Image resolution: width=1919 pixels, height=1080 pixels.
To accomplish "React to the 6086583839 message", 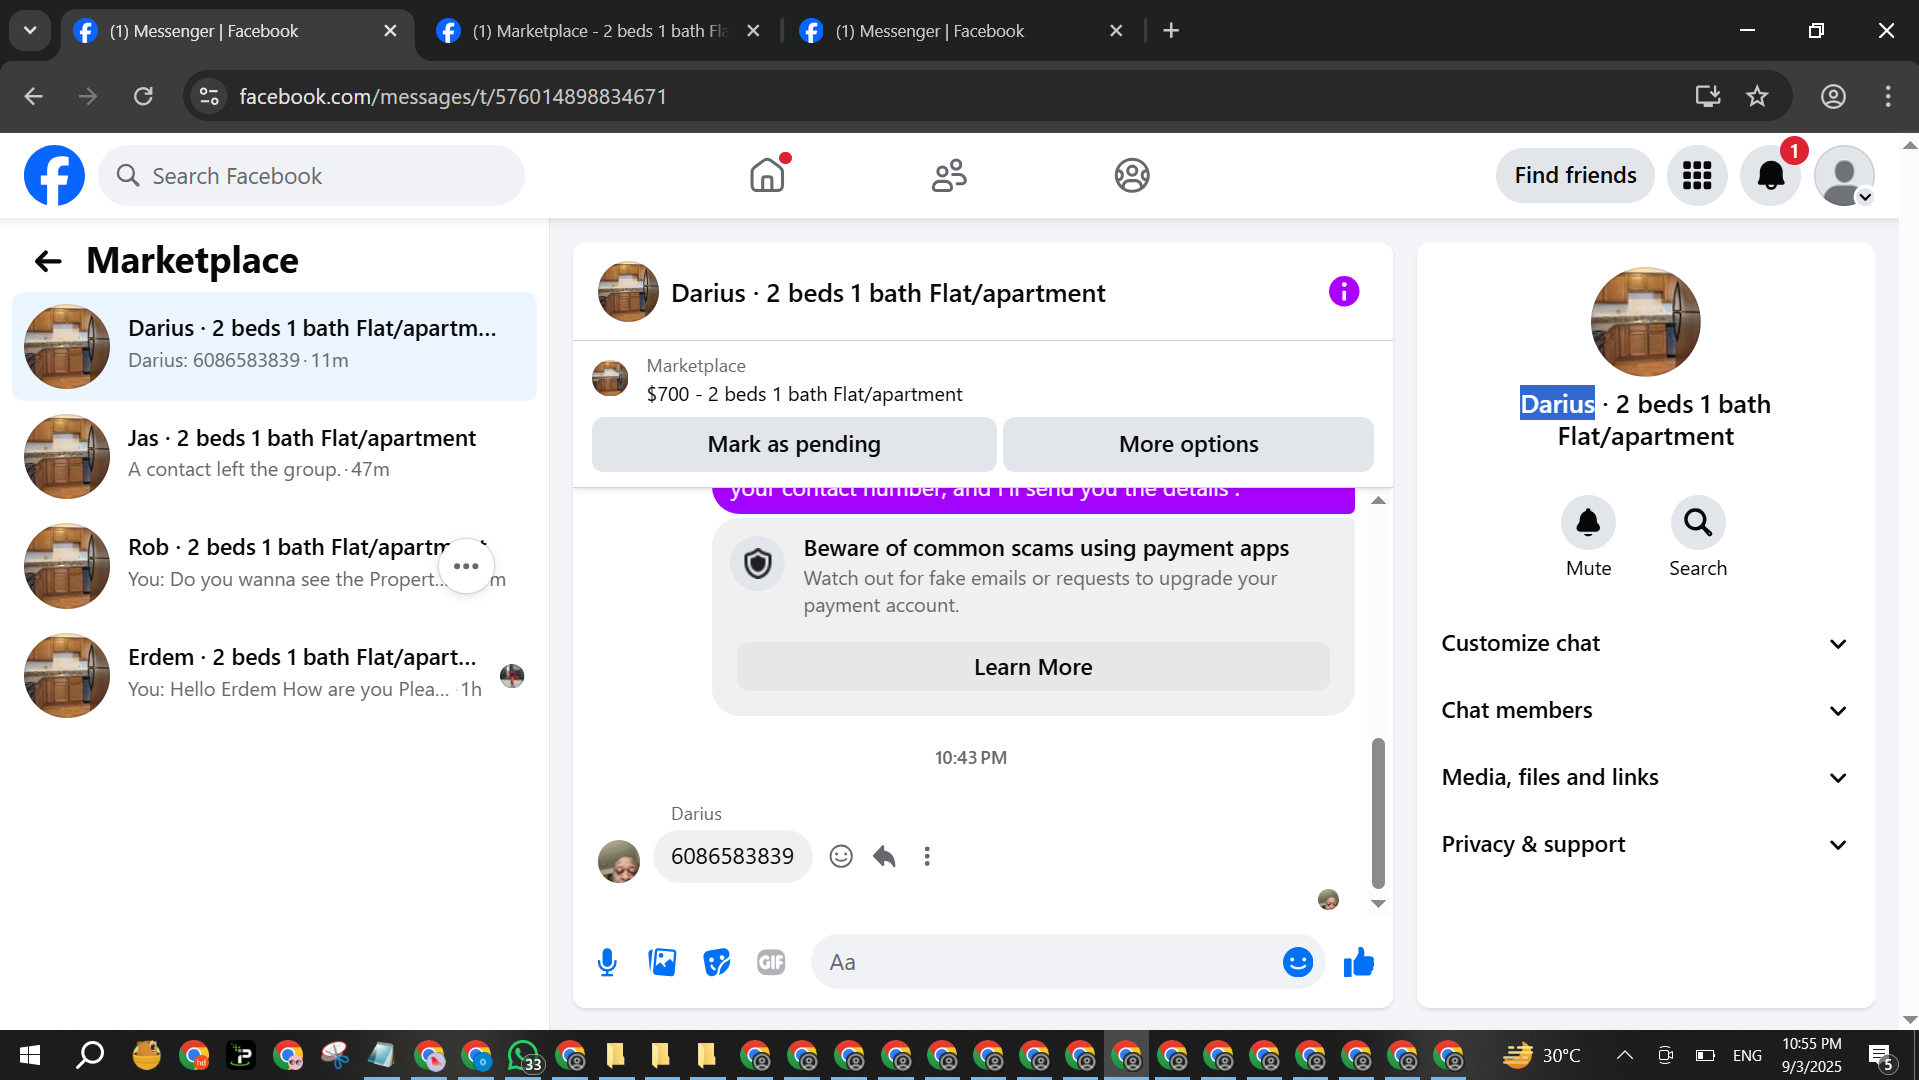I will pyautogui.click(x=841, y=856).
